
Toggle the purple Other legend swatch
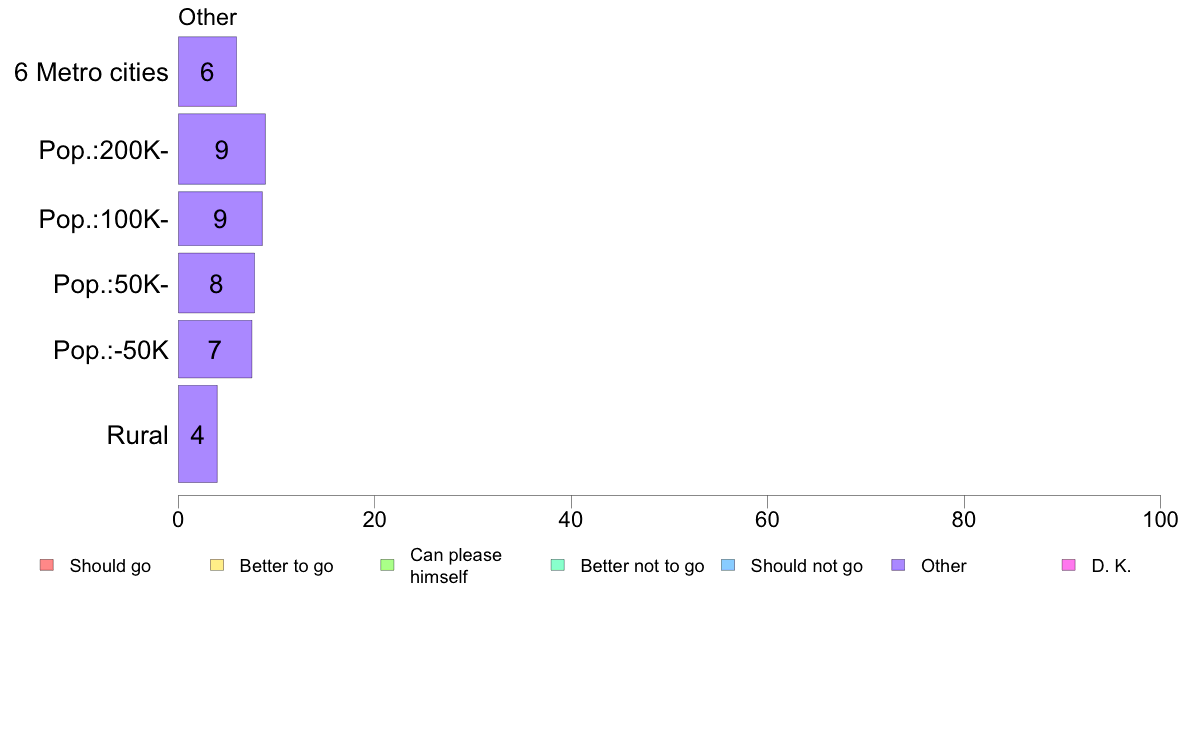[899, 565]
